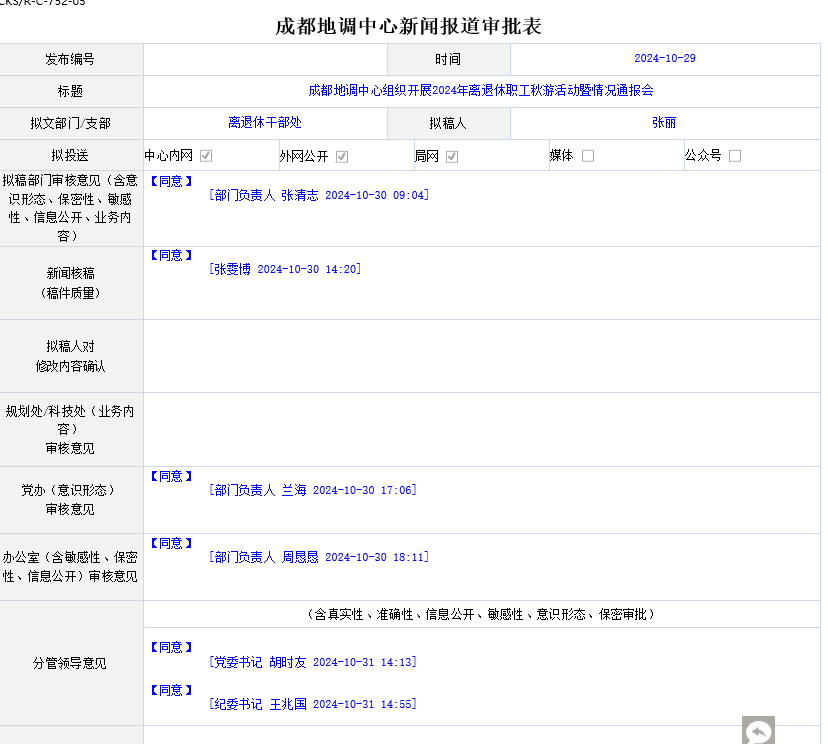Image resolution: width=828 pixels, height=744 pixels.
Task: Toggle the 外网公开 checkbox
Action: 342,156
